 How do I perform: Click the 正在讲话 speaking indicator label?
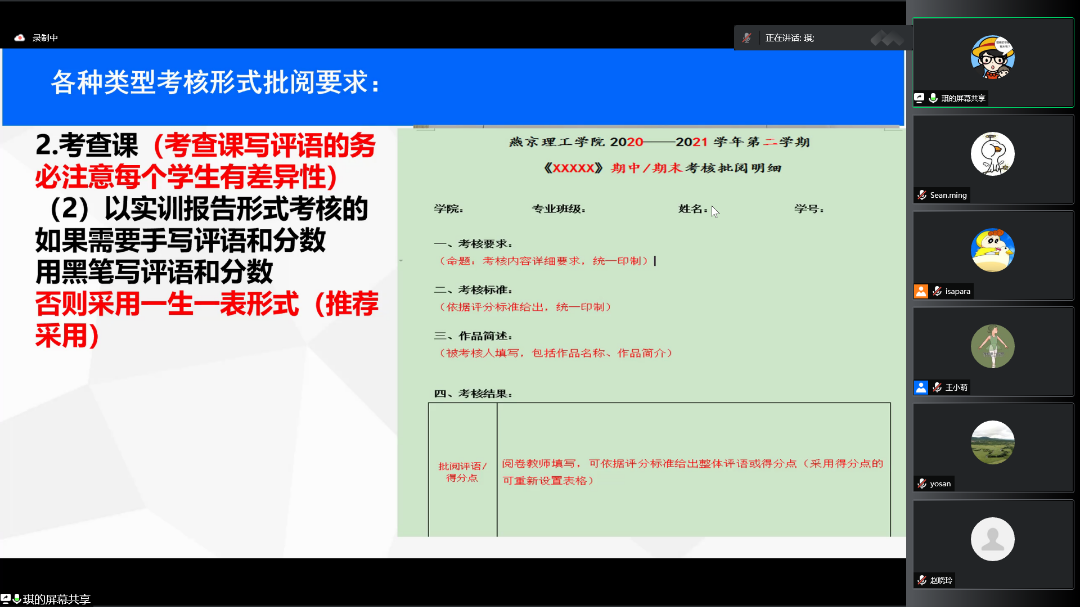point(789,38)
